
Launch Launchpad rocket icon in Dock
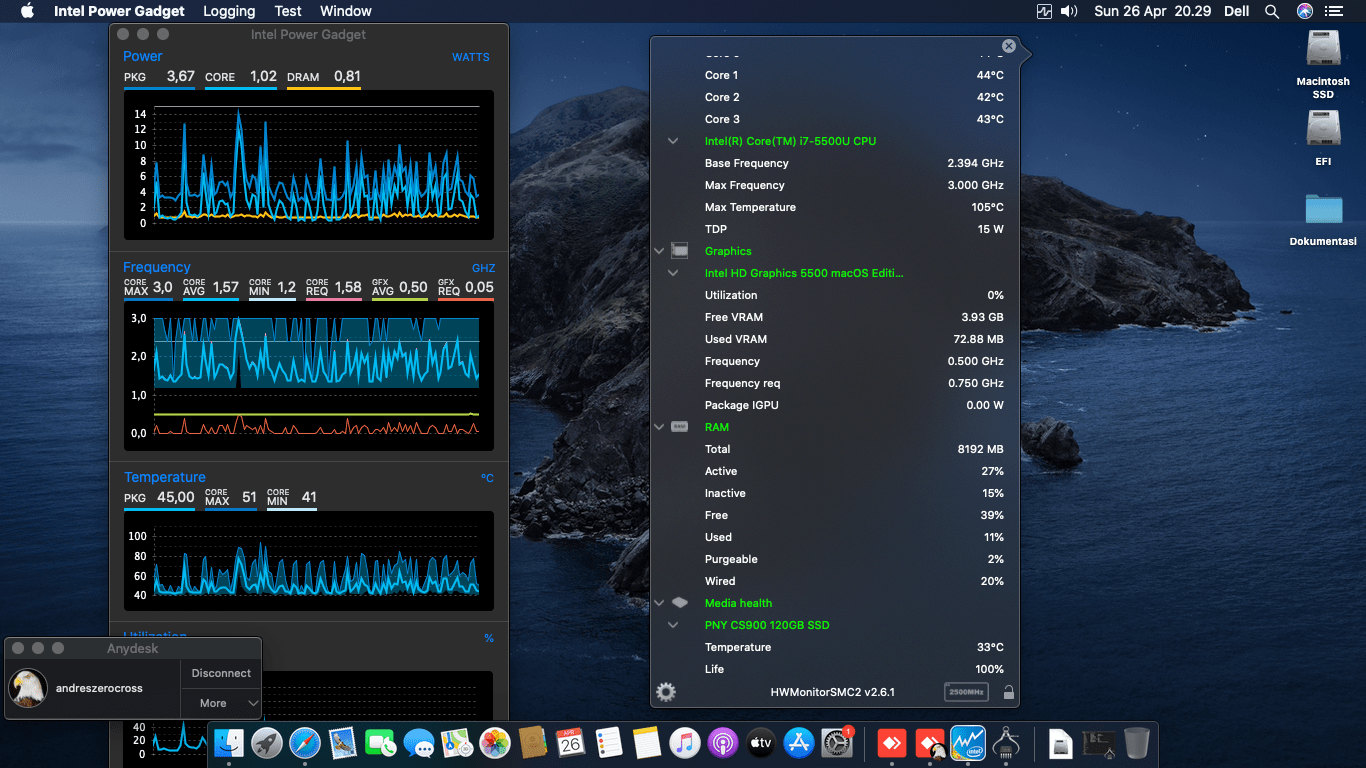coord(267,742)
